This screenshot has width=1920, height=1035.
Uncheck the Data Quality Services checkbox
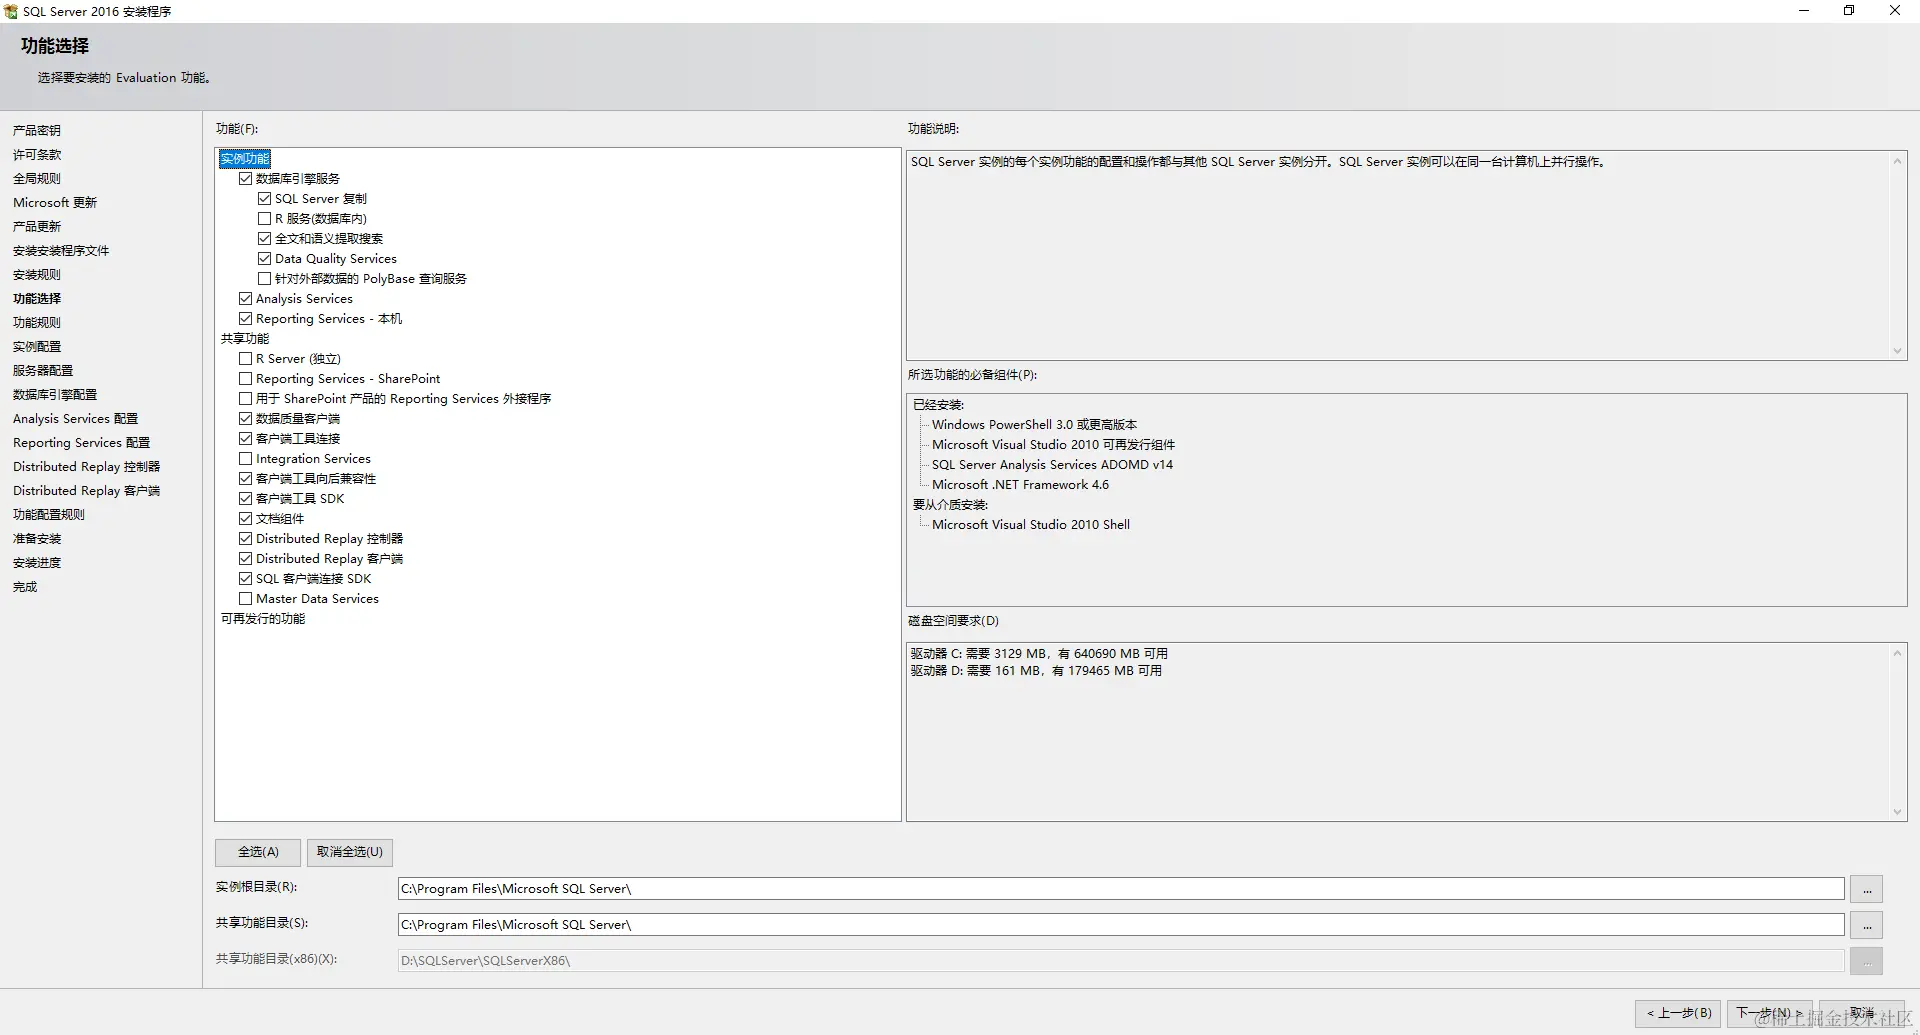(264, 259)
